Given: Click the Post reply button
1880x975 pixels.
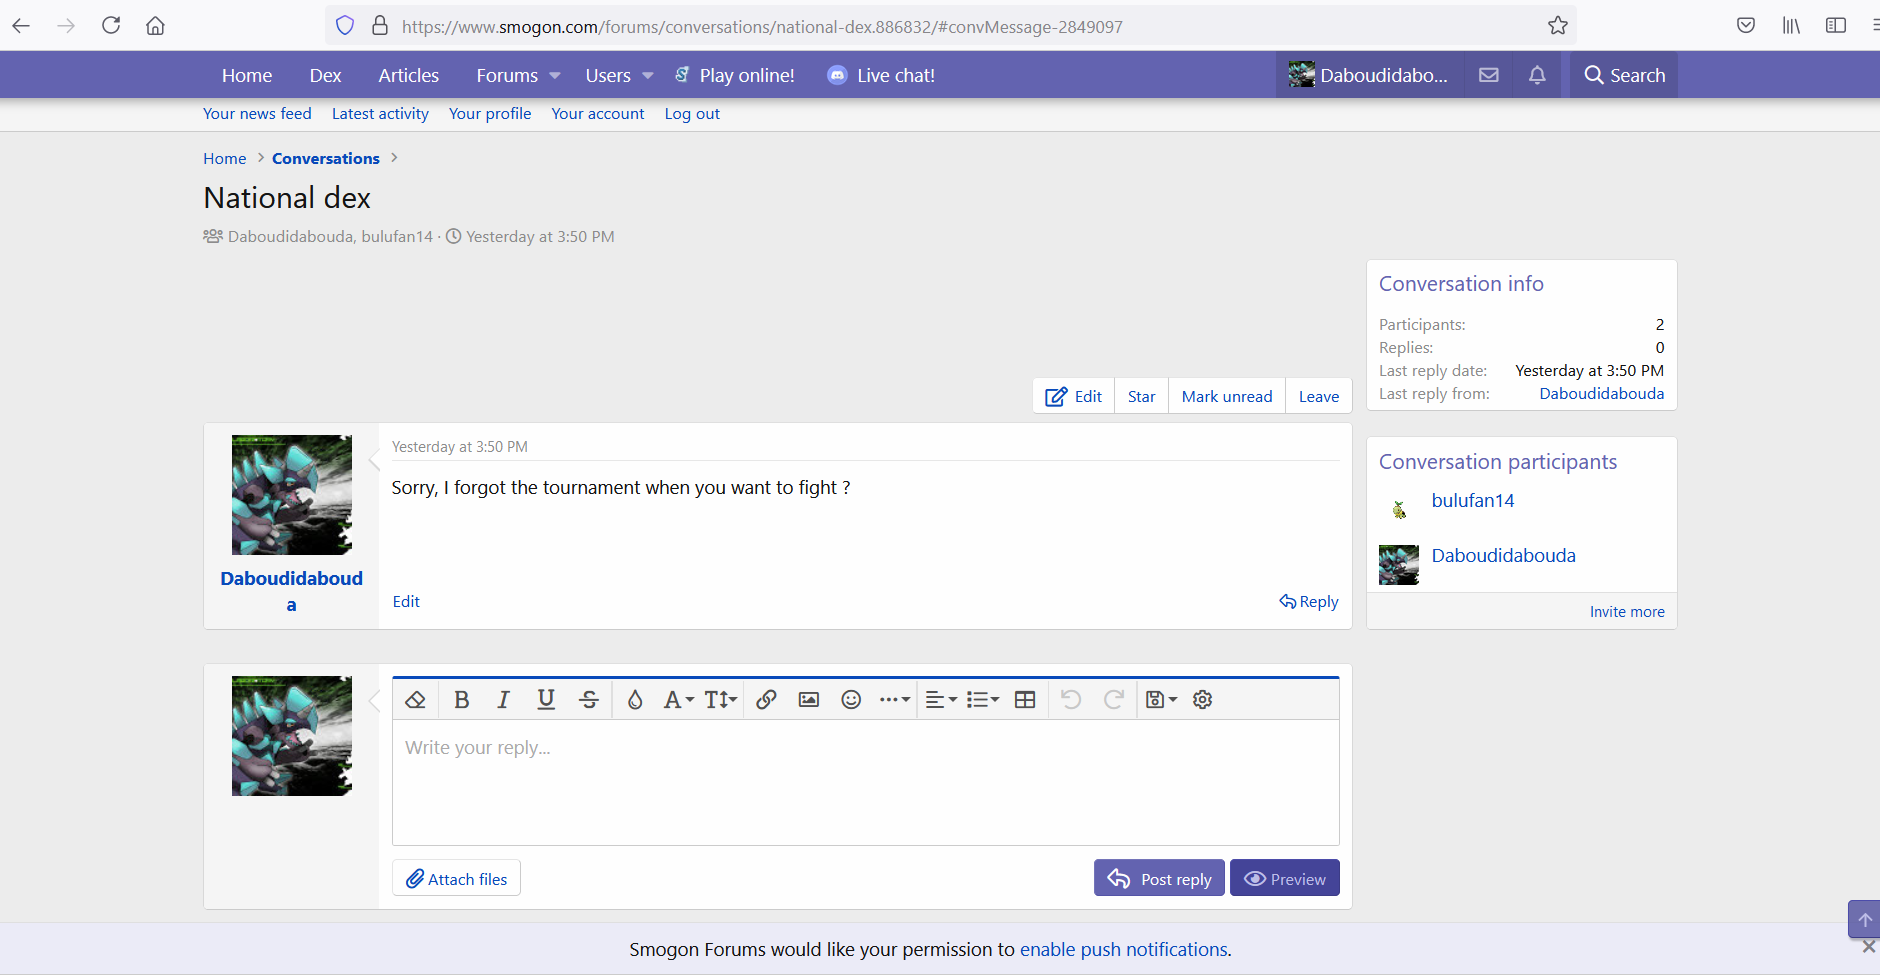Looking at the screenshot, I should click(1159, 878).
